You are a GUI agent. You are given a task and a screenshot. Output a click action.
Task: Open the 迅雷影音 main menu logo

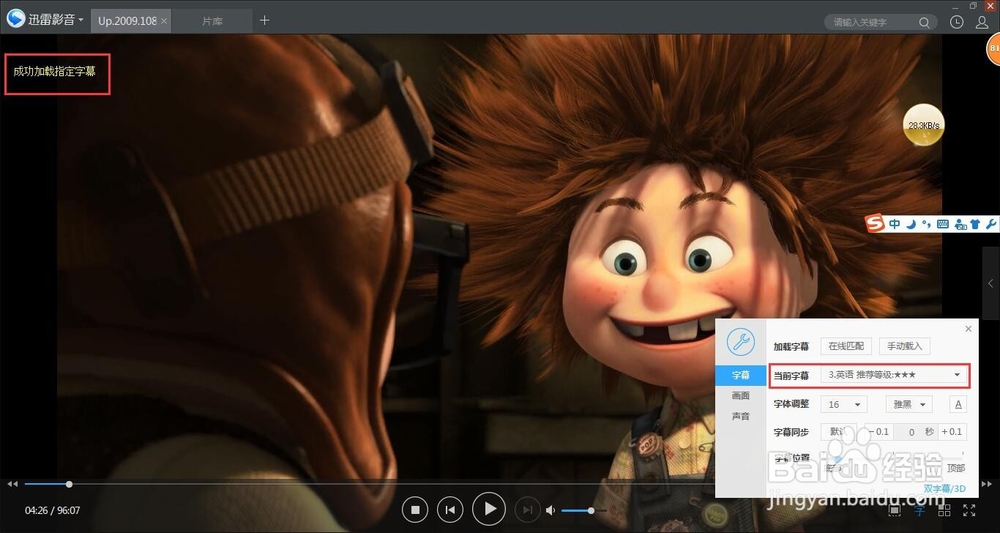[x=16, y=19]
